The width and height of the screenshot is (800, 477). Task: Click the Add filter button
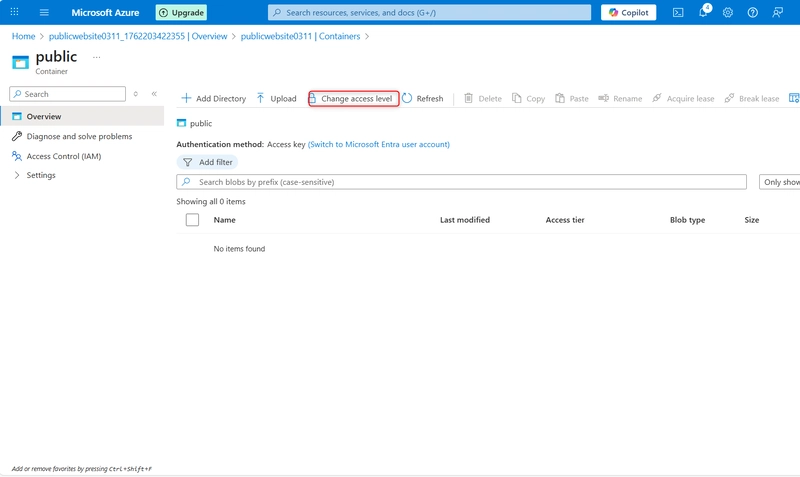tap(207, 162)
